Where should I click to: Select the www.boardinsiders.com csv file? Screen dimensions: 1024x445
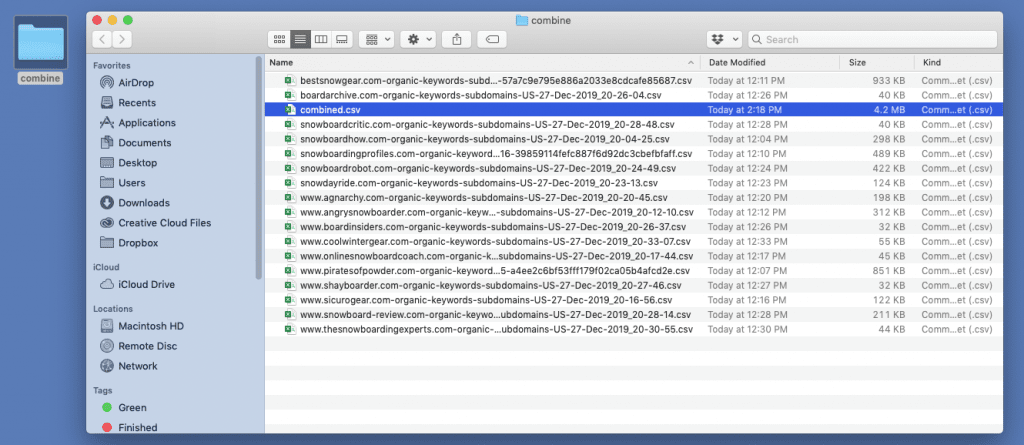[x=633, y=227]
